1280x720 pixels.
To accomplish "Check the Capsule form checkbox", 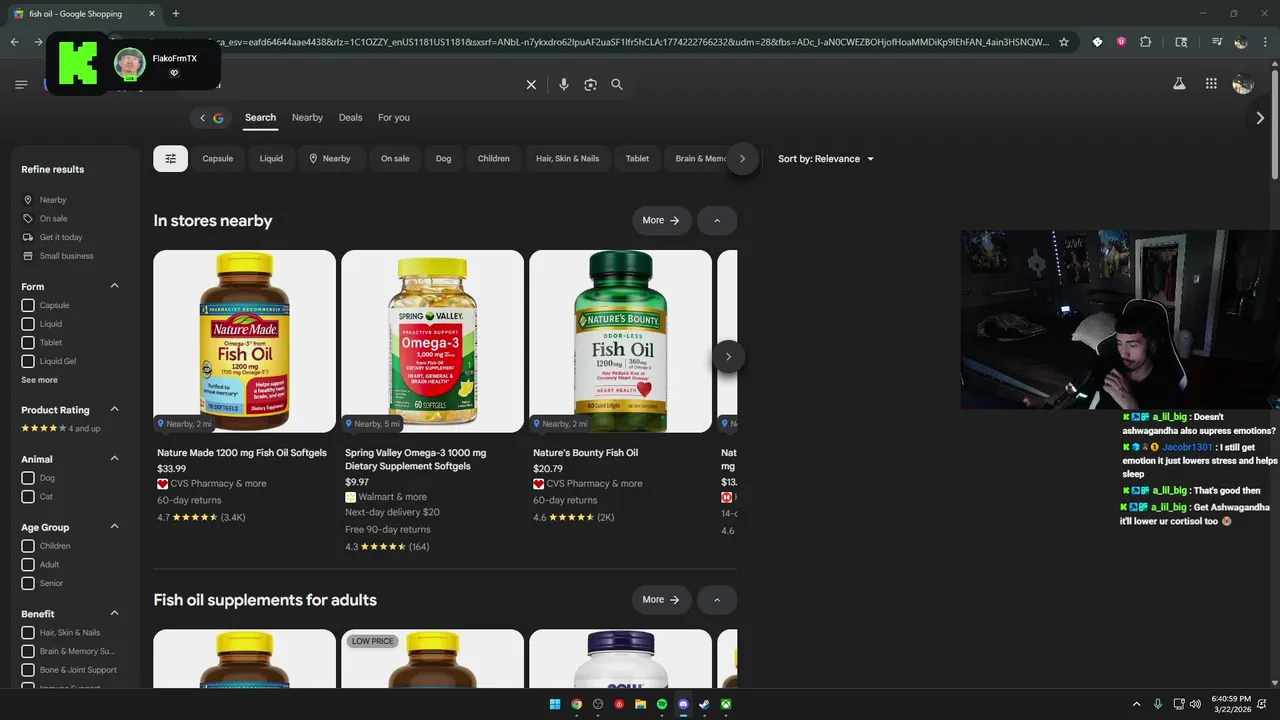I will pyautogui.click(x=28, y=305).
